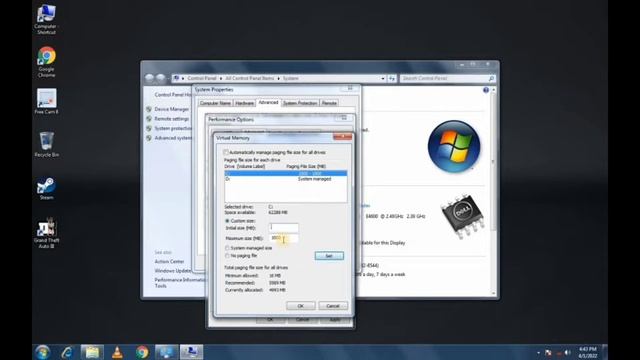
Task: Switch to the Computer Name tab
Action: (215, 103)
